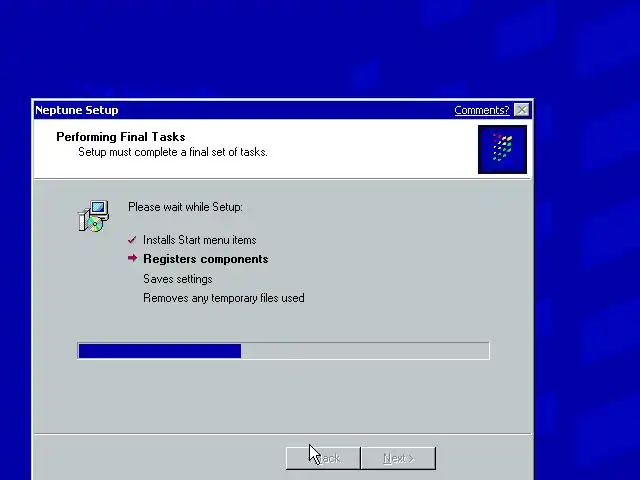Click the 'Performing Final Tasks' heading
Viewport: 640px width, 480px height.
[121, 137]
